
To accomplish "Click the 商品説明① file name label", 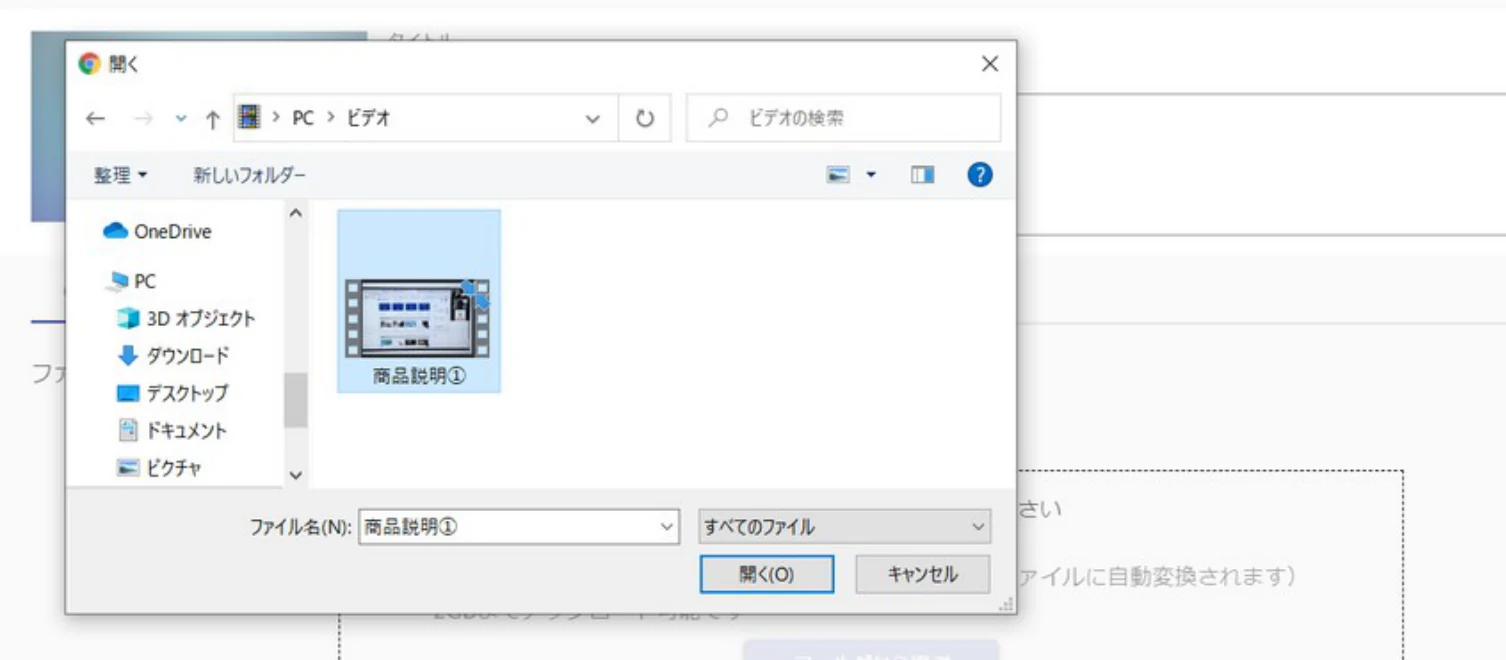I will tap(419, 377).
